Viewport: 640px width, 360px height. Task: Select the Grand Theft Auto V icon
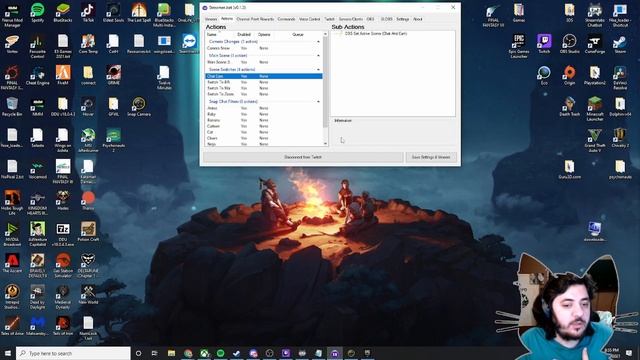pos(595,140)
